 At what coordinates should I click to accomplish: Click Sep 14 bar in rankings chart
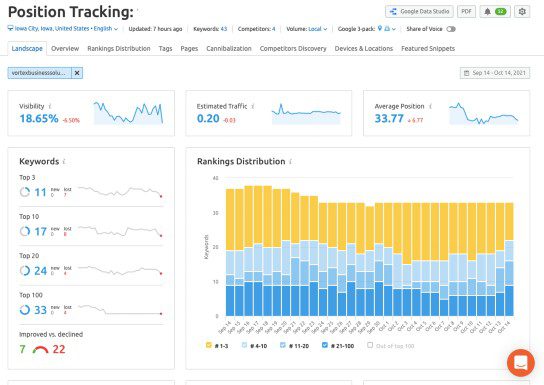pos(230,252)
